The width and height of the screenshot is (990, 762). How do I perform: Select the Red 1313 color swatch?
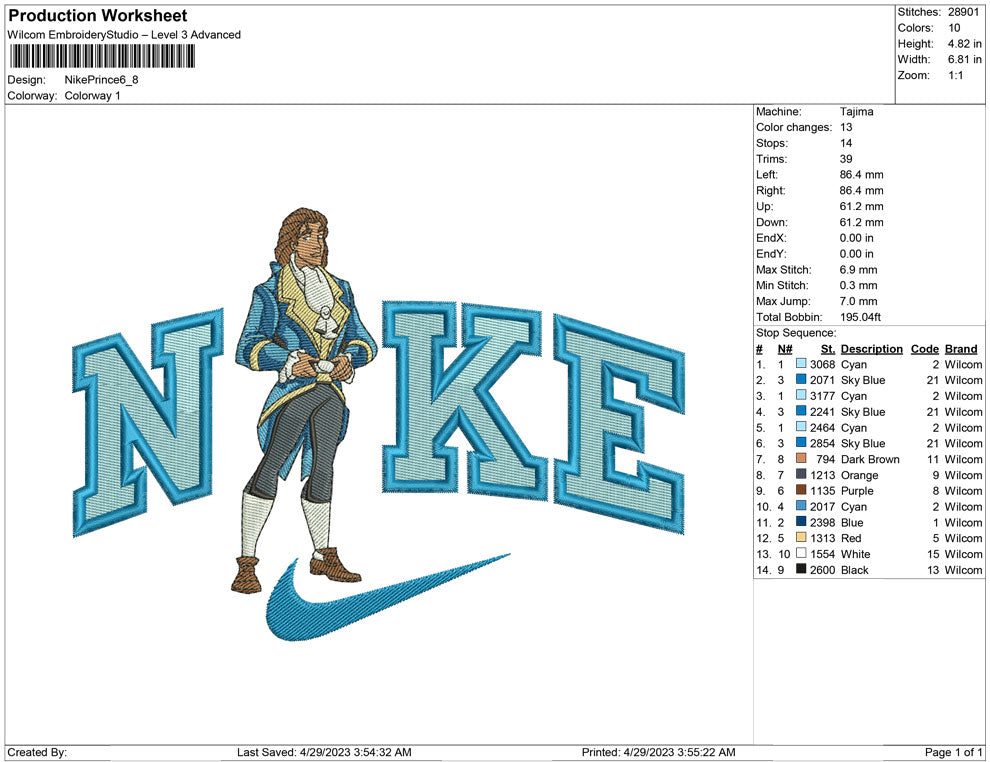pyautogui.click(x=801, y=538)
